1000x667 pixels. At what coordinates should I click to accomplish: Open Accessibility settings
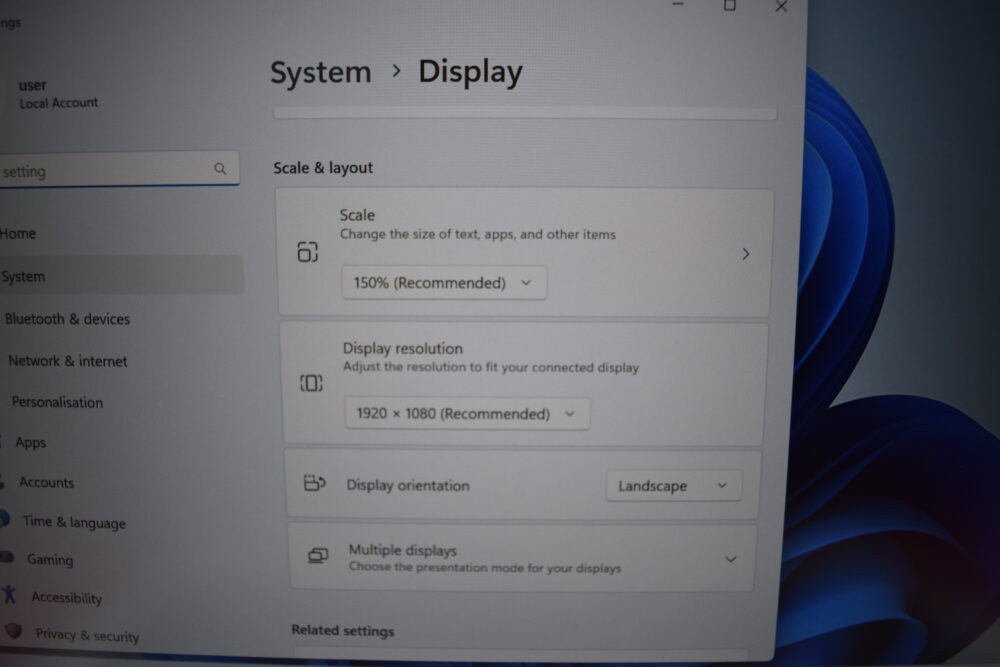point(67,597)
